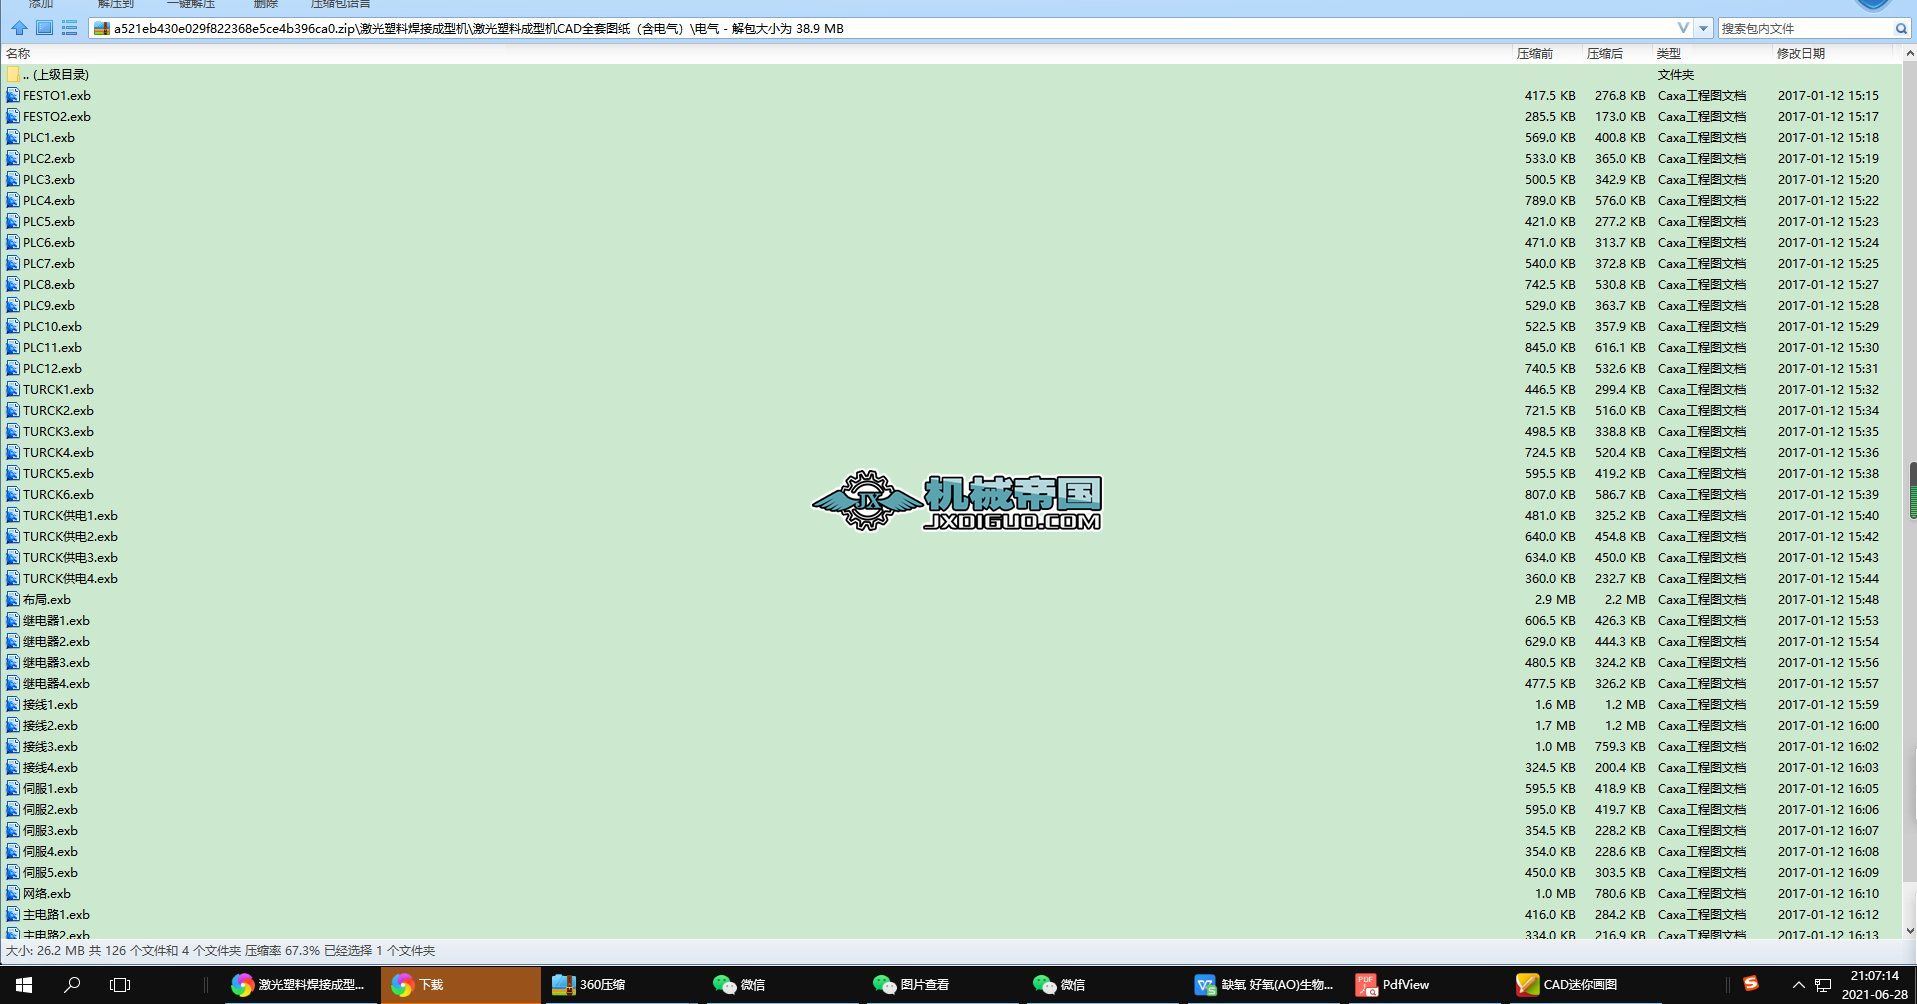Select the file name 接线1.exb

[50, 705]
